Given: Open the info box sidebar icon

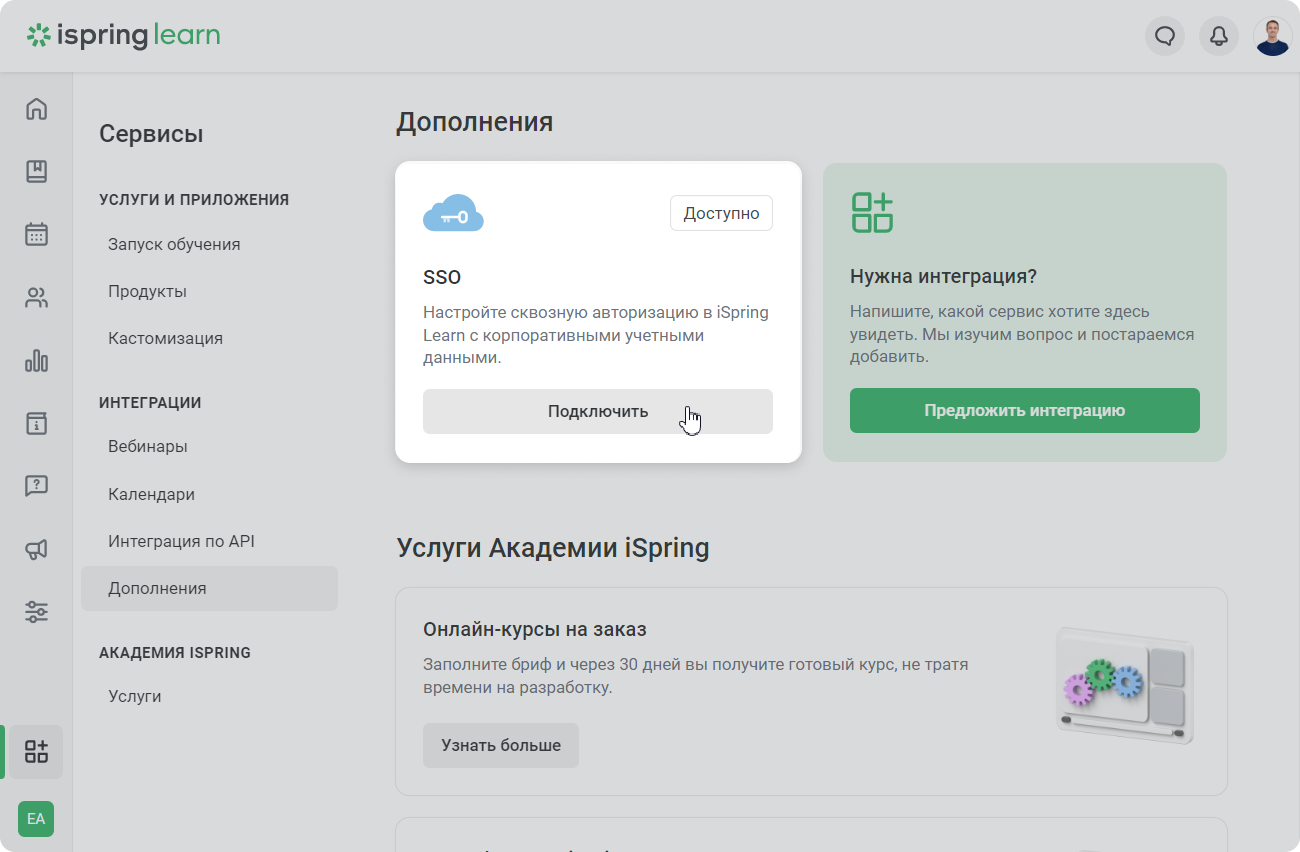Looking at the screenshot, I should click(x=37, y=423).
